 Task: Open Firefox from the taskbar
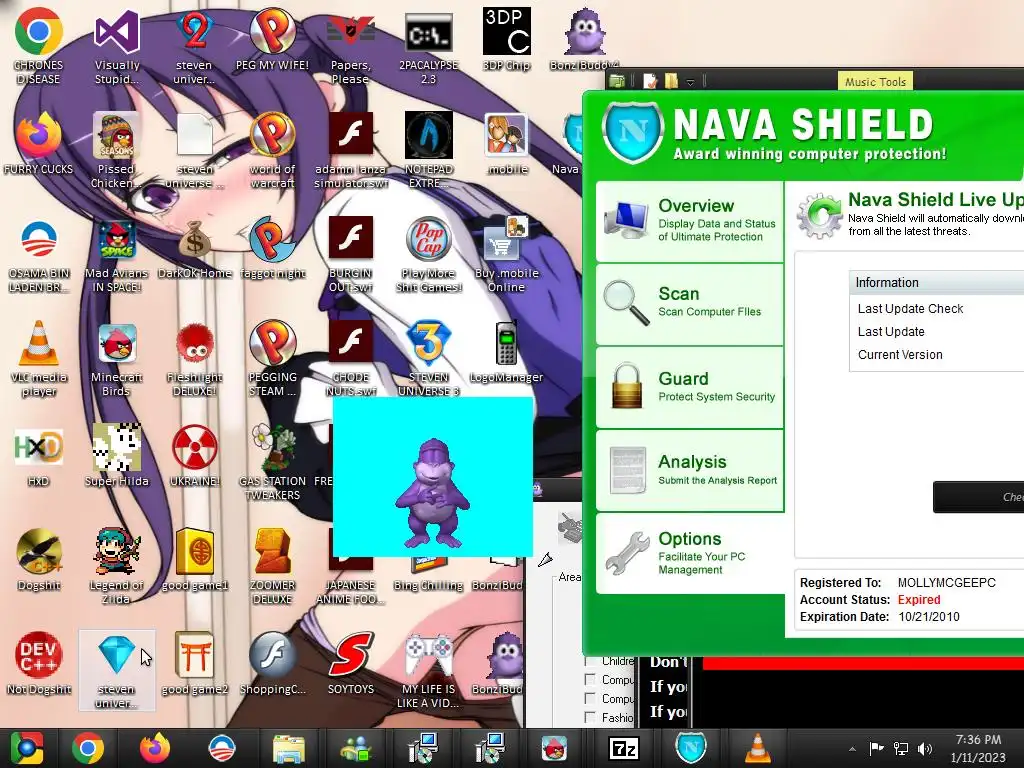coord(155,748)
